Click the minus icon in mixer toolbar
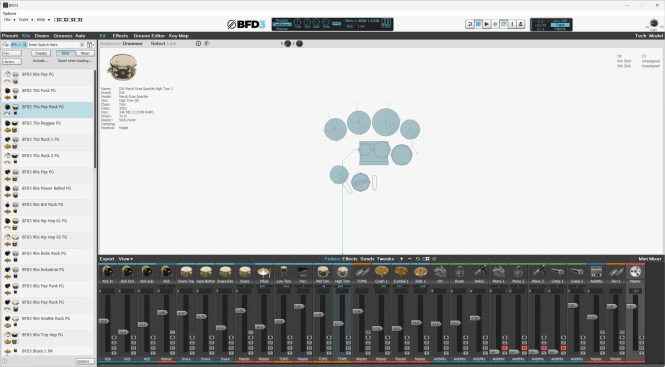The height and width of the screenshot is (367, 665). coord(410,259)
